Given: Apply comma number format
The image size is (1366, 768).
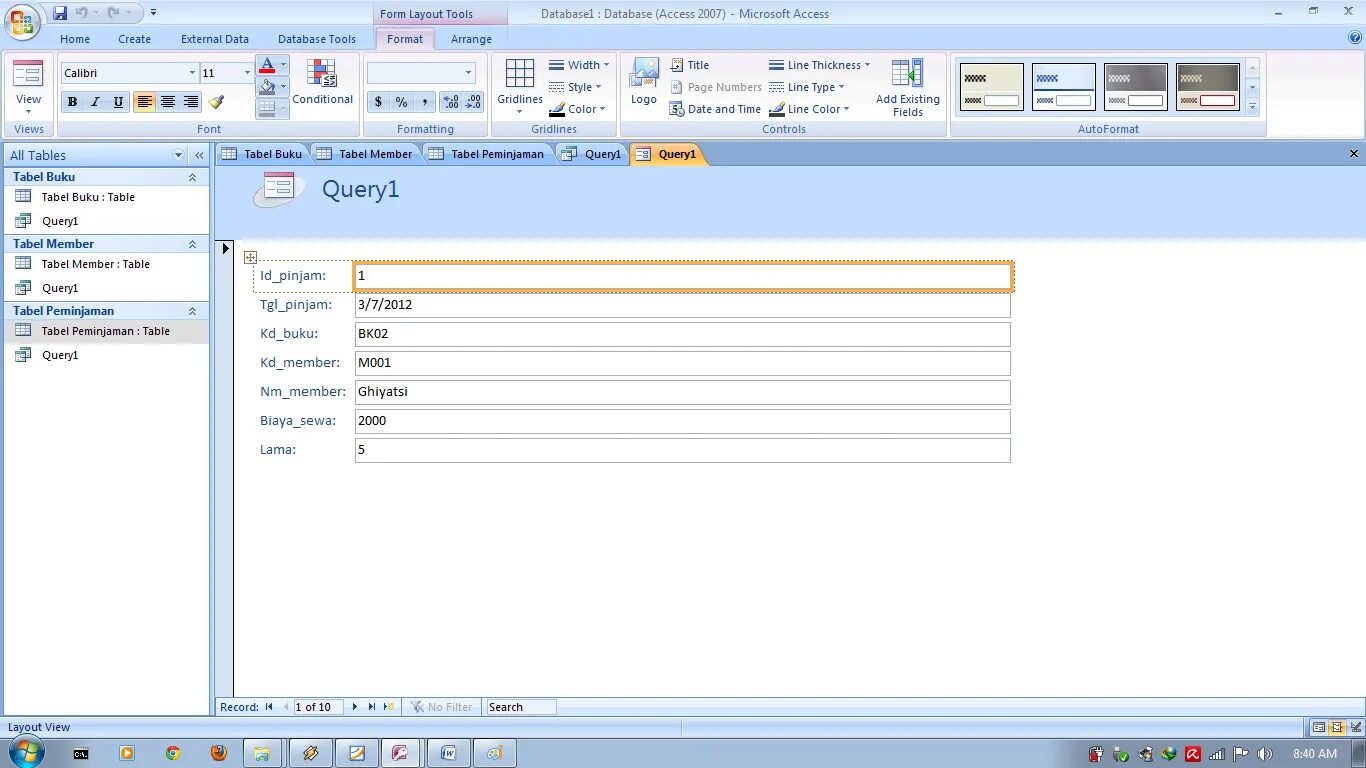Looking at the screenshot, I should pos(424,102).
